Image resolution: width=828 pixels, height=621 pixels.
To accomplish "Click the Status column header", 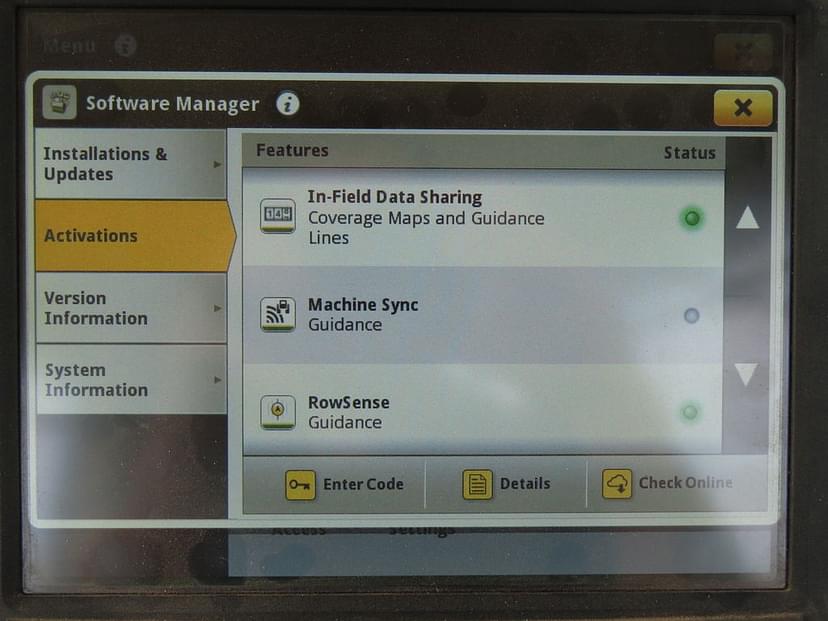I will [689, 153].
